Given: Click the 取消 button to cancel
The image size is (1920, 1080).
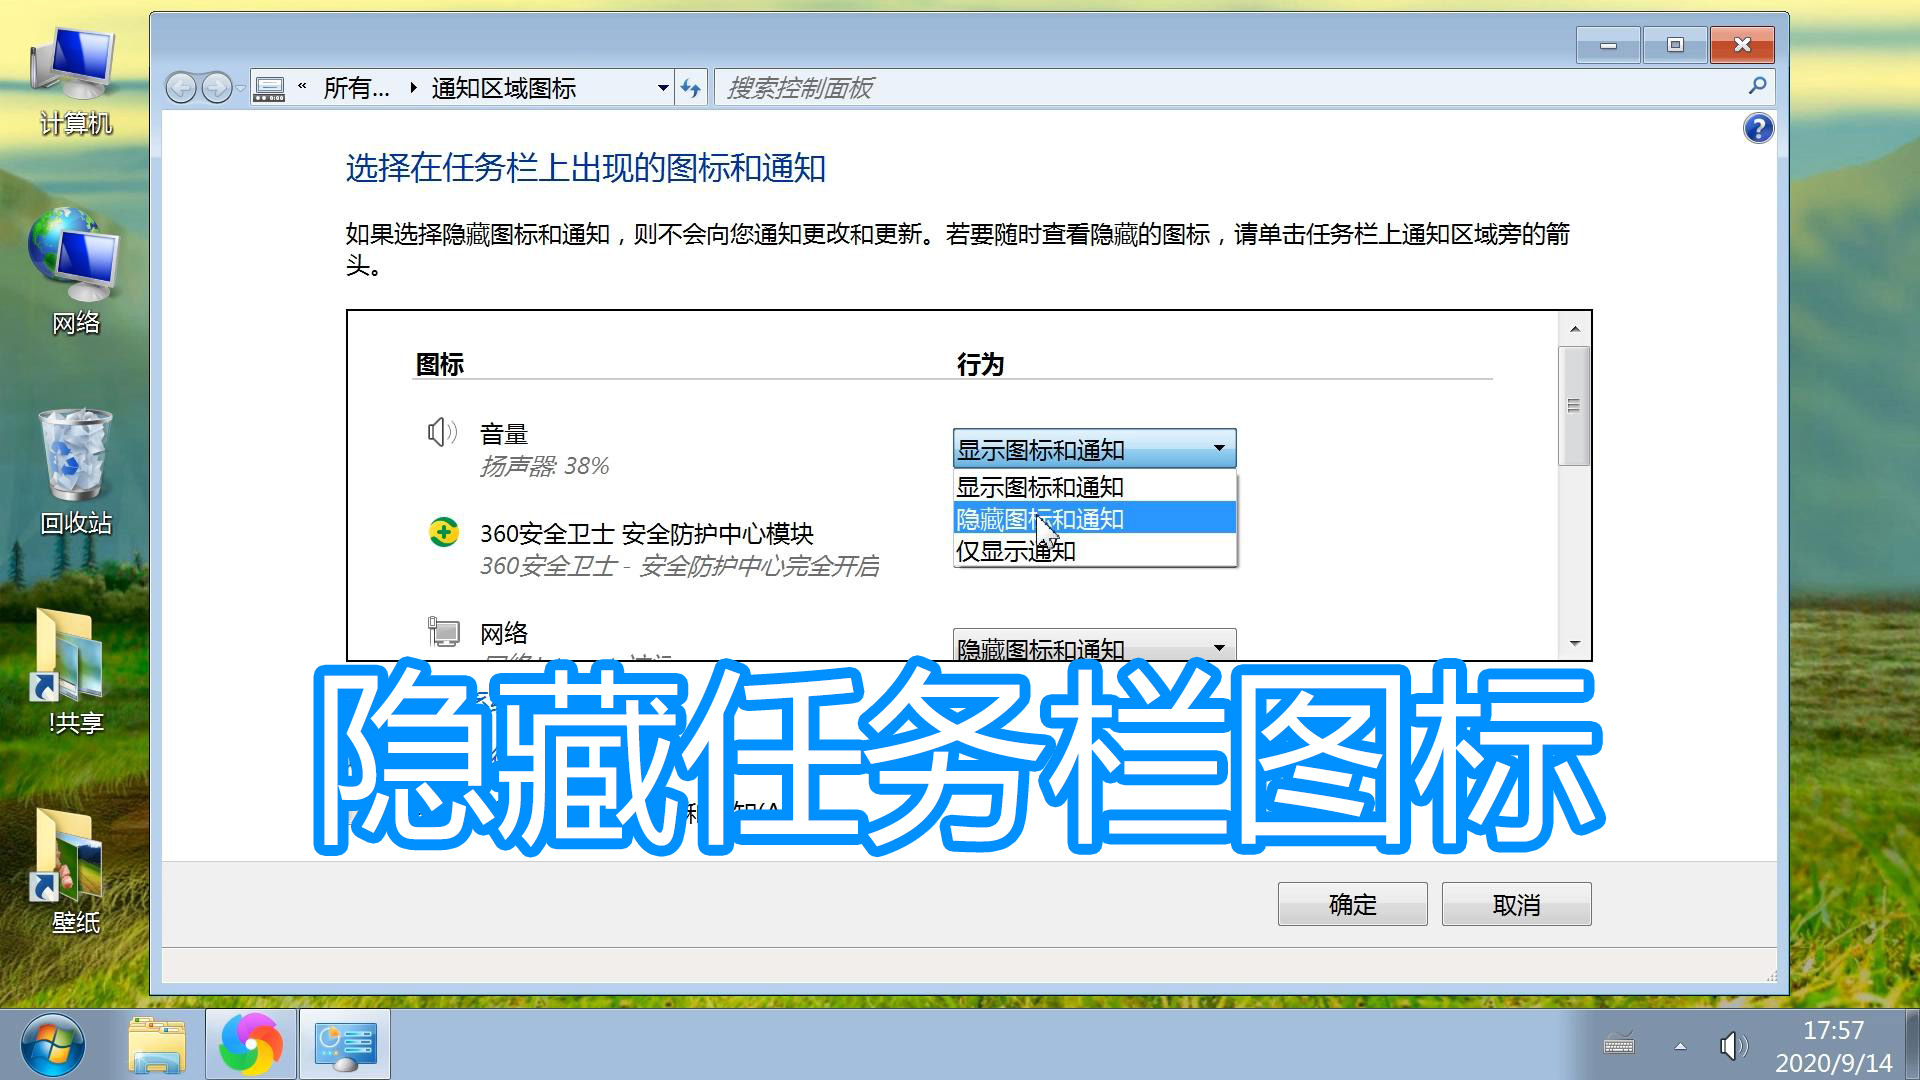Looking at the screenshot, I should point(1516,903).
